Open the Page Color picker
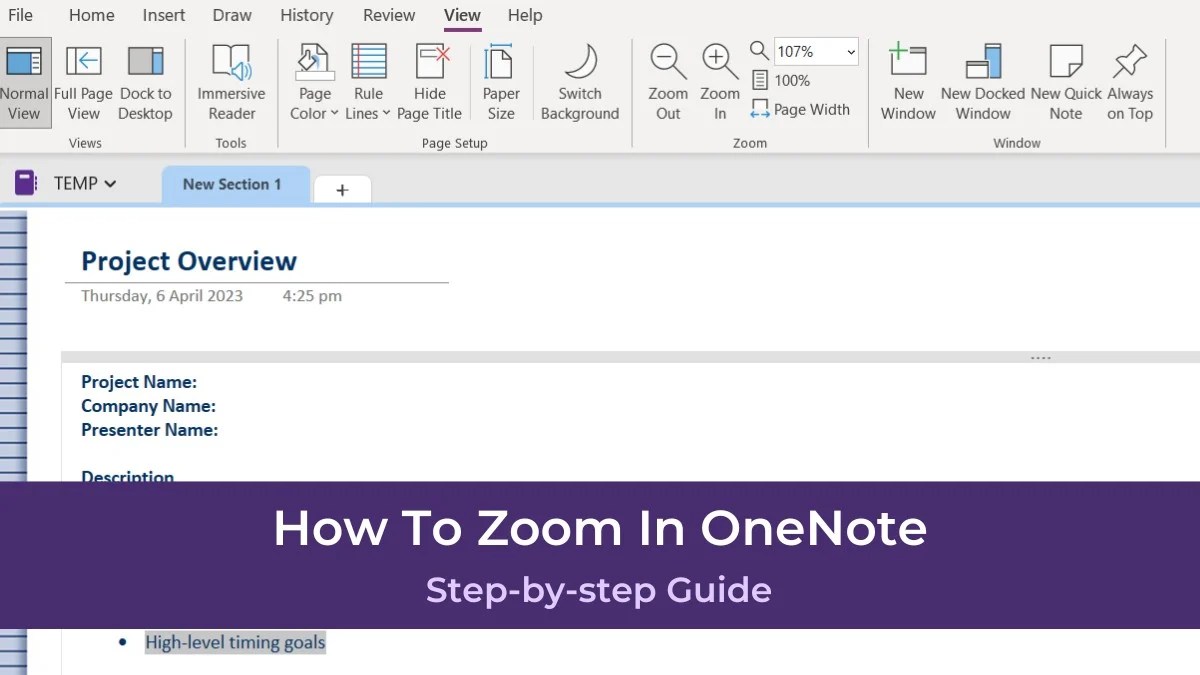Viewport: 1200px width, 675px height. [313, 80]
